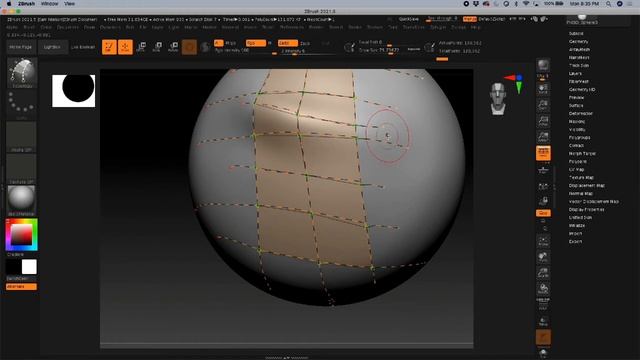The width and height of the screenshot is (640, 360).
Task: Click the Rotate view icon in right shelf
Action: point(543,289)
